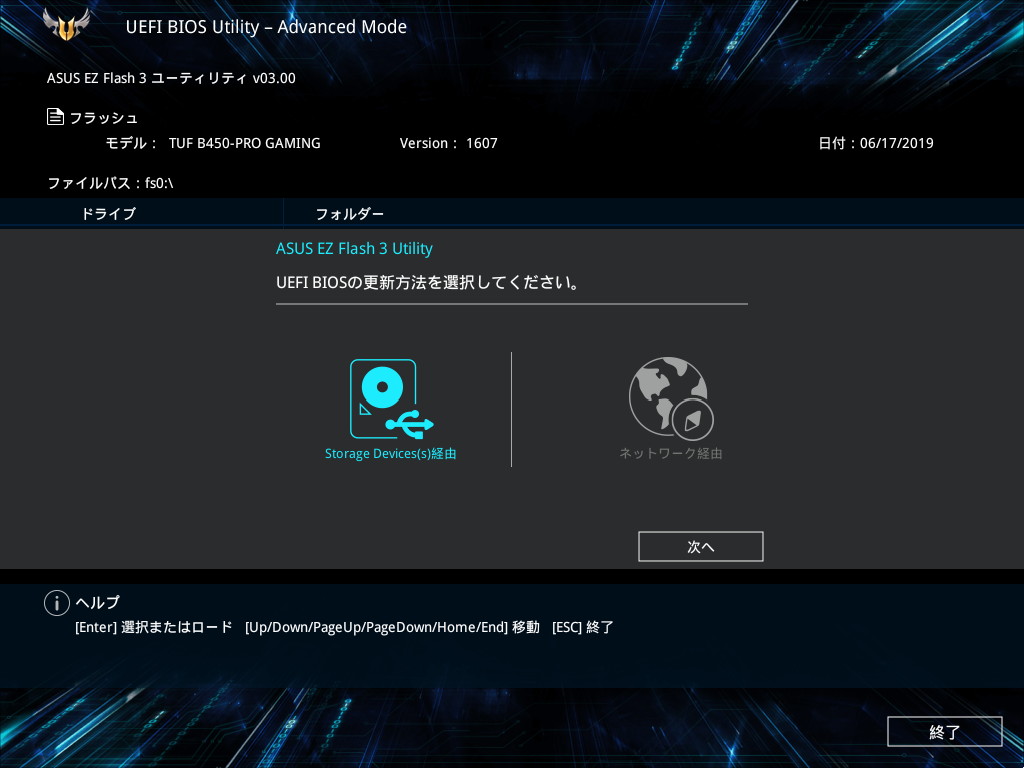Click the フォルダー column header
Image resolution: width=1024 pixels, height=768 pixels.
tap(350, 214)
